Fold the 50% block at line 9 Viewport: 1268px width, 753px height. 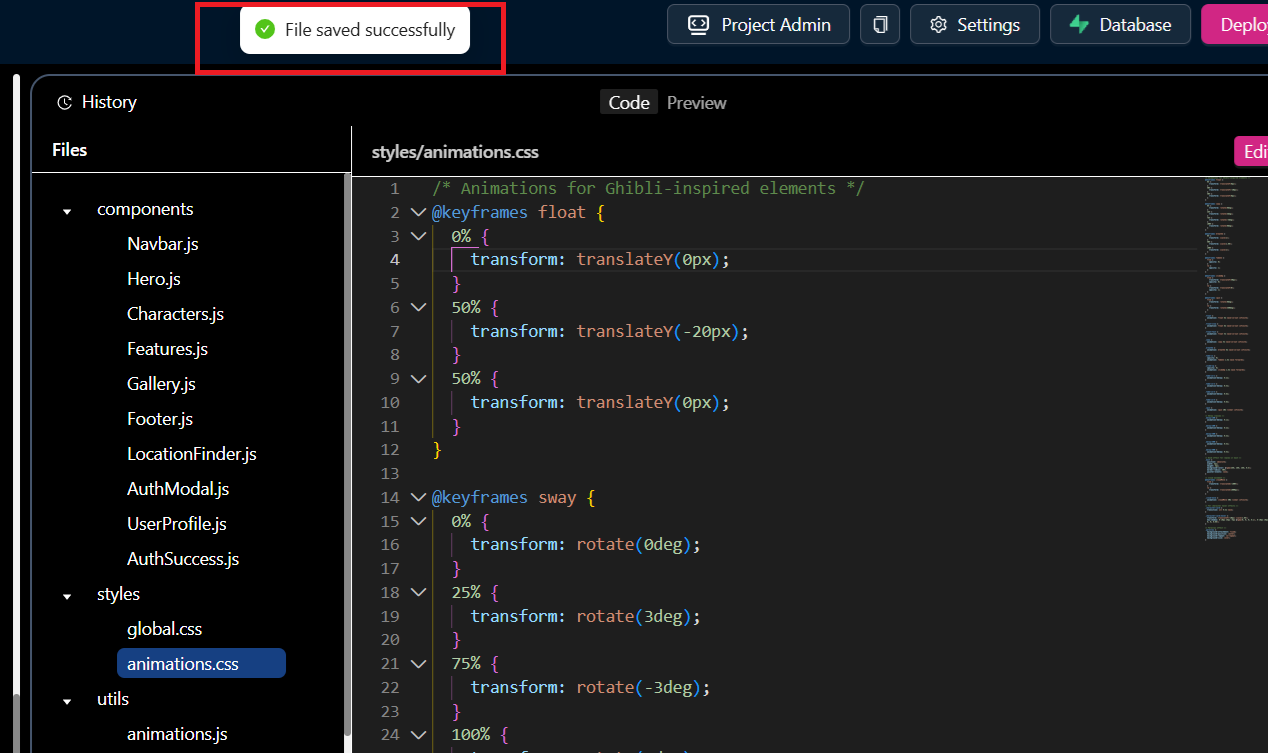click(x=418, y=378)
